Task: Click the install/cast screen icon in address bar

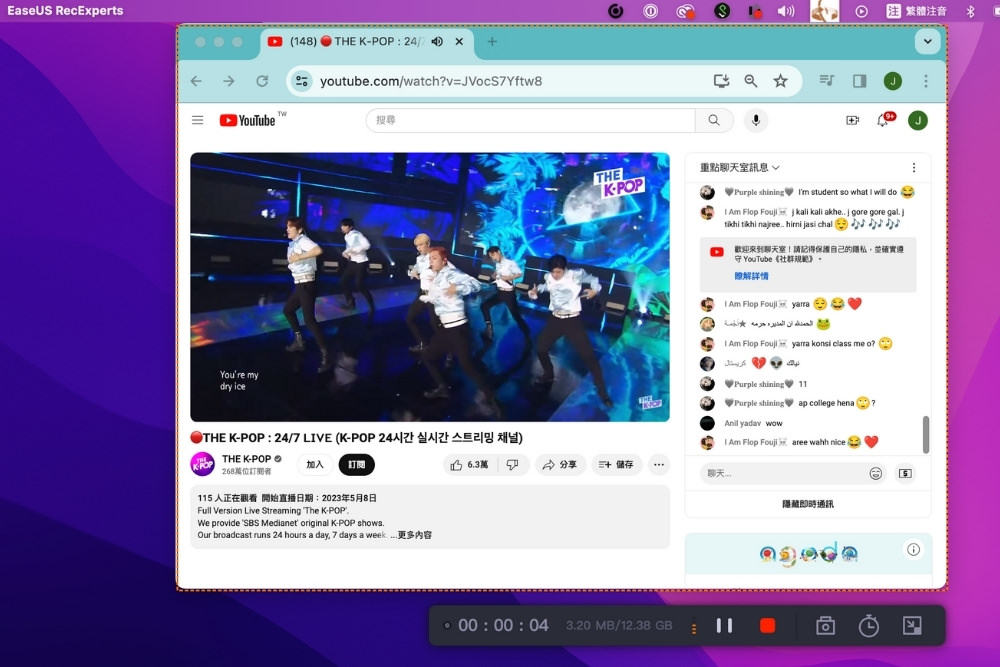Action: pyautogui.click(x=721, y=81)
